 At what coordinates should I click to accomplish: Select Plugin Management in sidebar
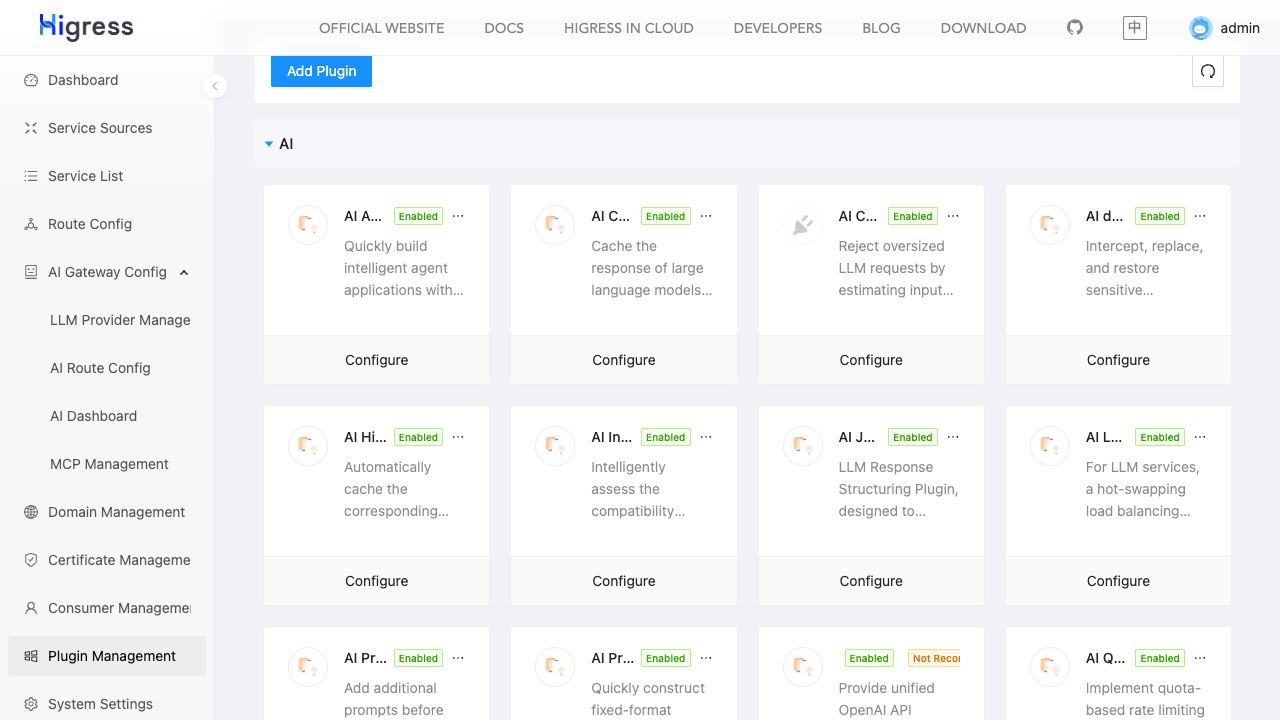[107, 656]
